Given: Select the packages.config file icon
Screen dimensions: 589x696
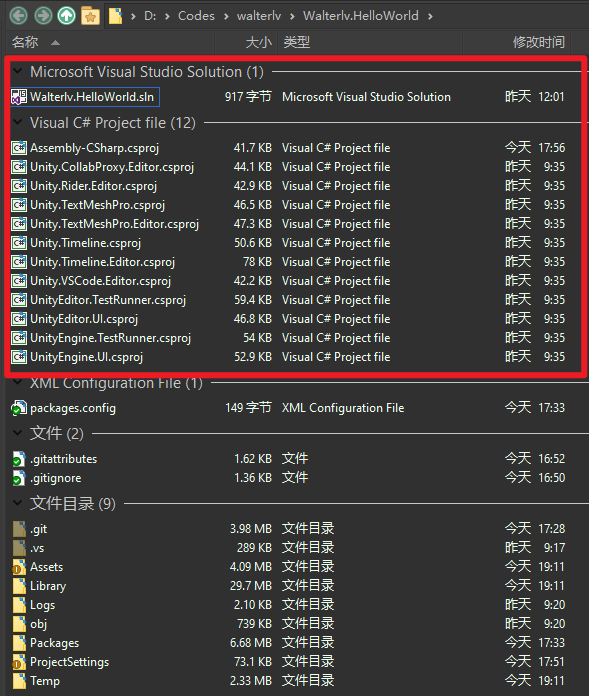Looking at the screenshot, I should (x=19, y=408).
